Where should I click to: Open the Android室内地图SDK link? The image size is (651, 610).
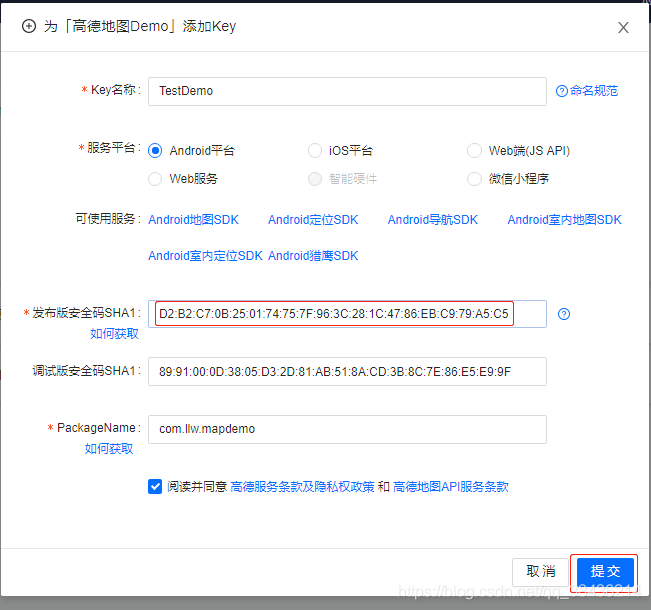[x=565, y=219]
